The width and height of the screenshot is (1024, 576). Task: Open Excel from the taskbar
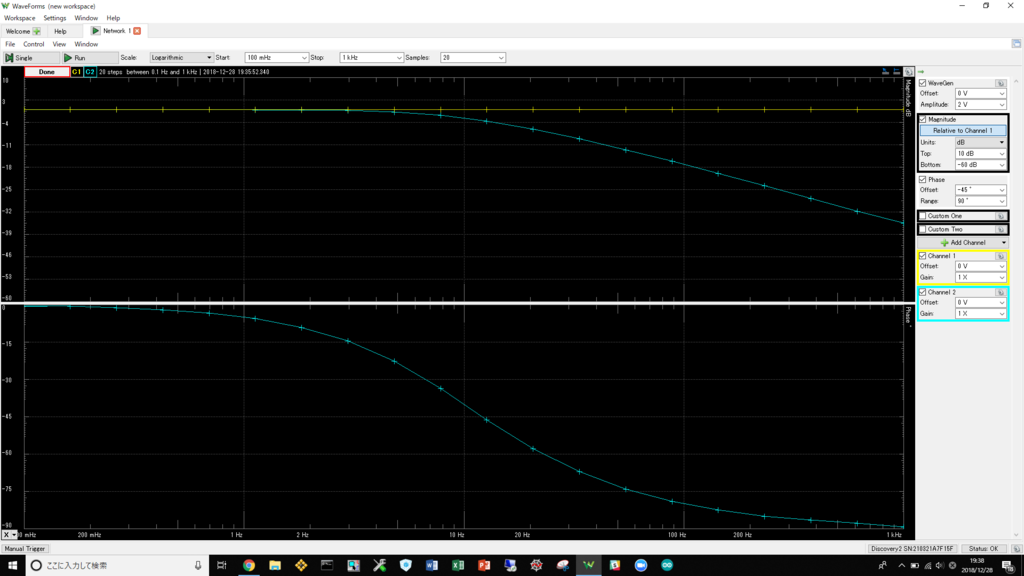(x=458, y=565)
